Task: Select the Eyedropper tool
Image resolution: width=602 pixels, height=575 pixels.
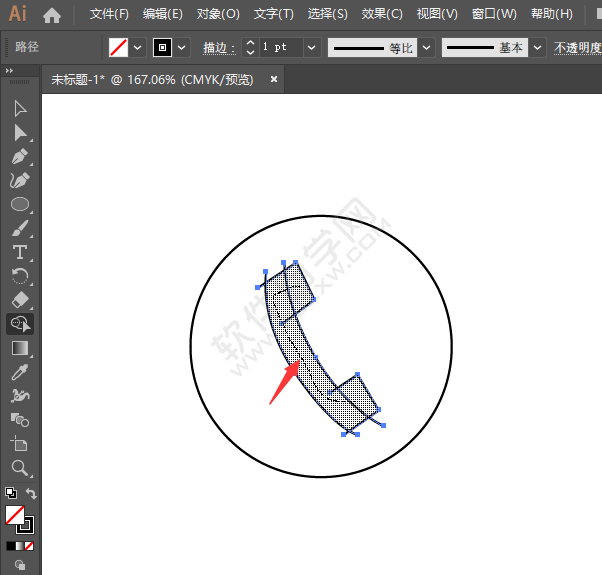Action: (x=19, y=372)
